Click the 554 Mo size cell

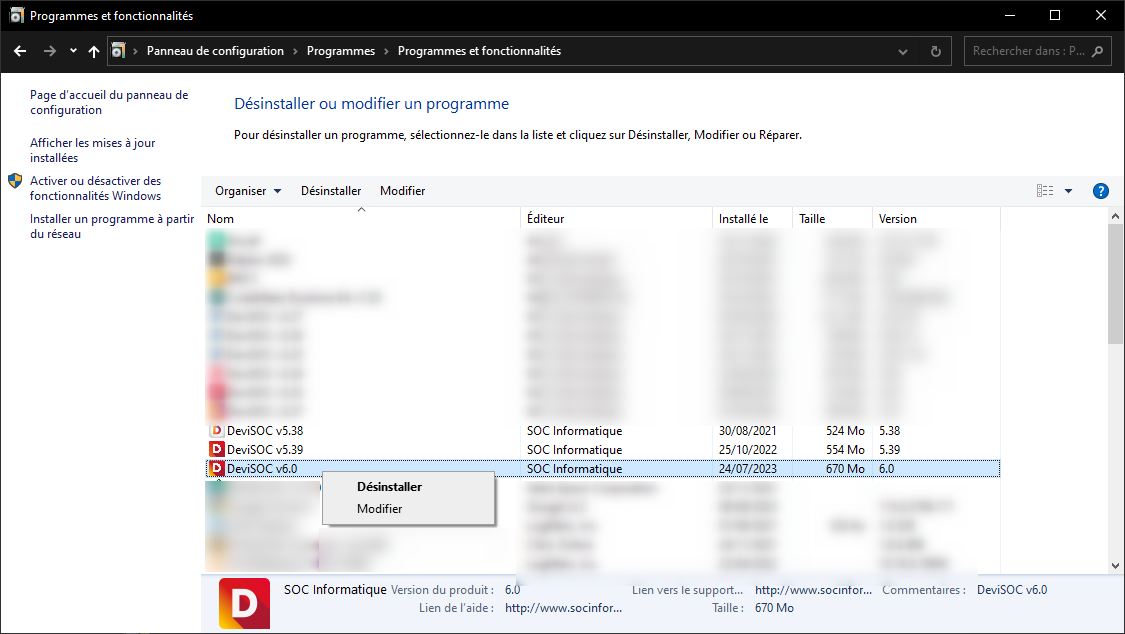pos(845,450)
